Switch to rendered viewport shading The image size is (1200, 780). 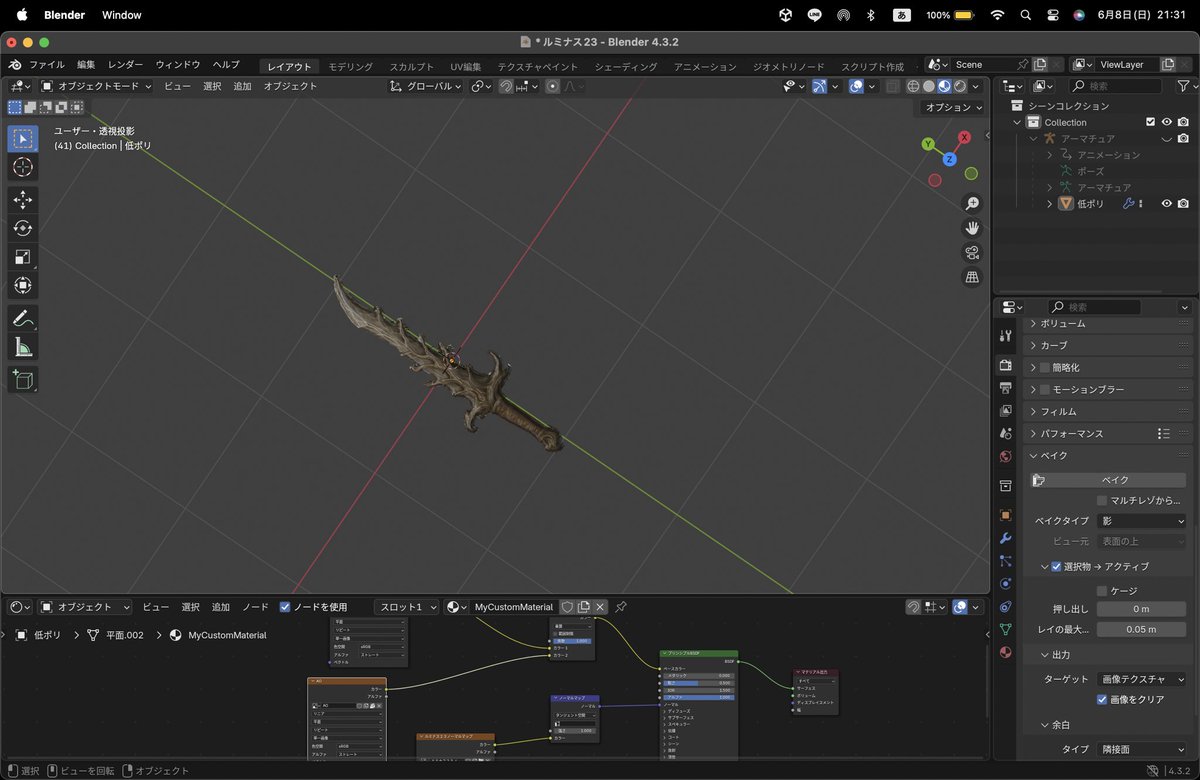click(x=961, y=86)
